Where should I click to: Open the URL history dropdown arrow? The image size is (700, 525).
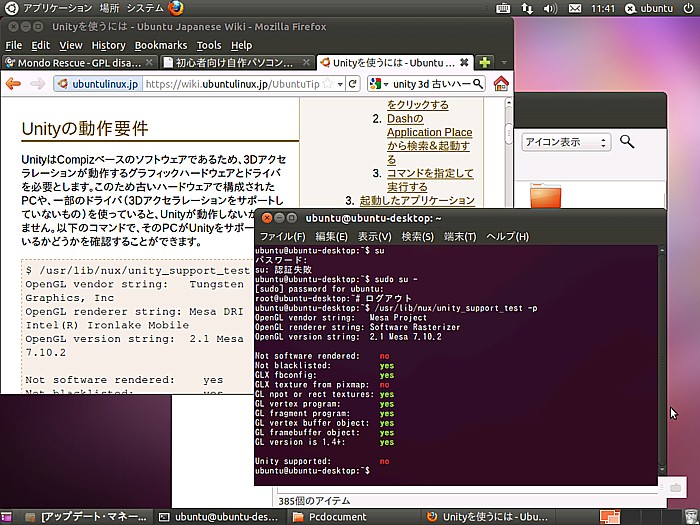pyautogui.click(x=340, y=84)
